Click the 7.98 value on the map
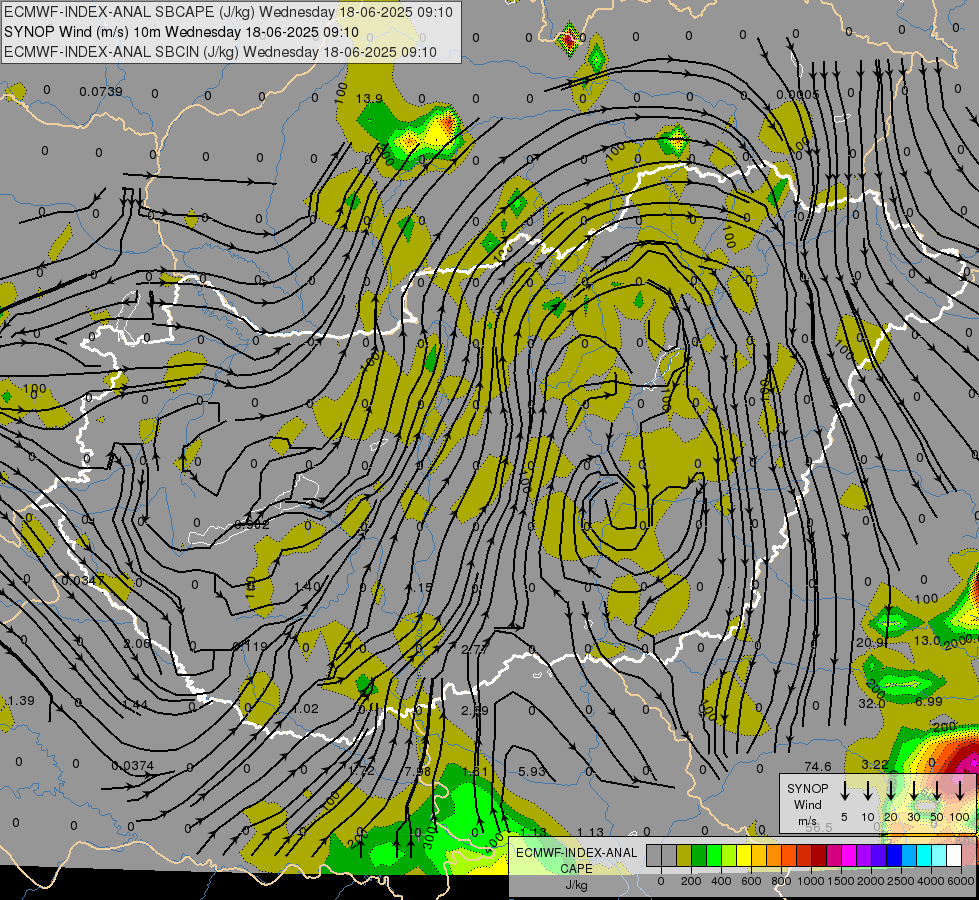Screen dimensions: 979x900 417,771
